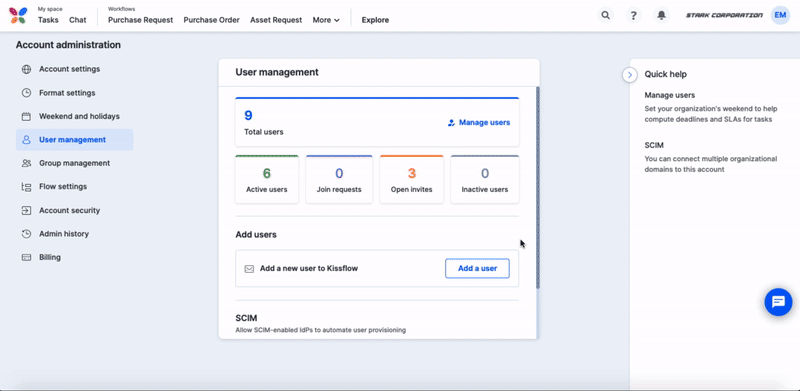Click the globe icon beside Account settings

click(26, 69)
